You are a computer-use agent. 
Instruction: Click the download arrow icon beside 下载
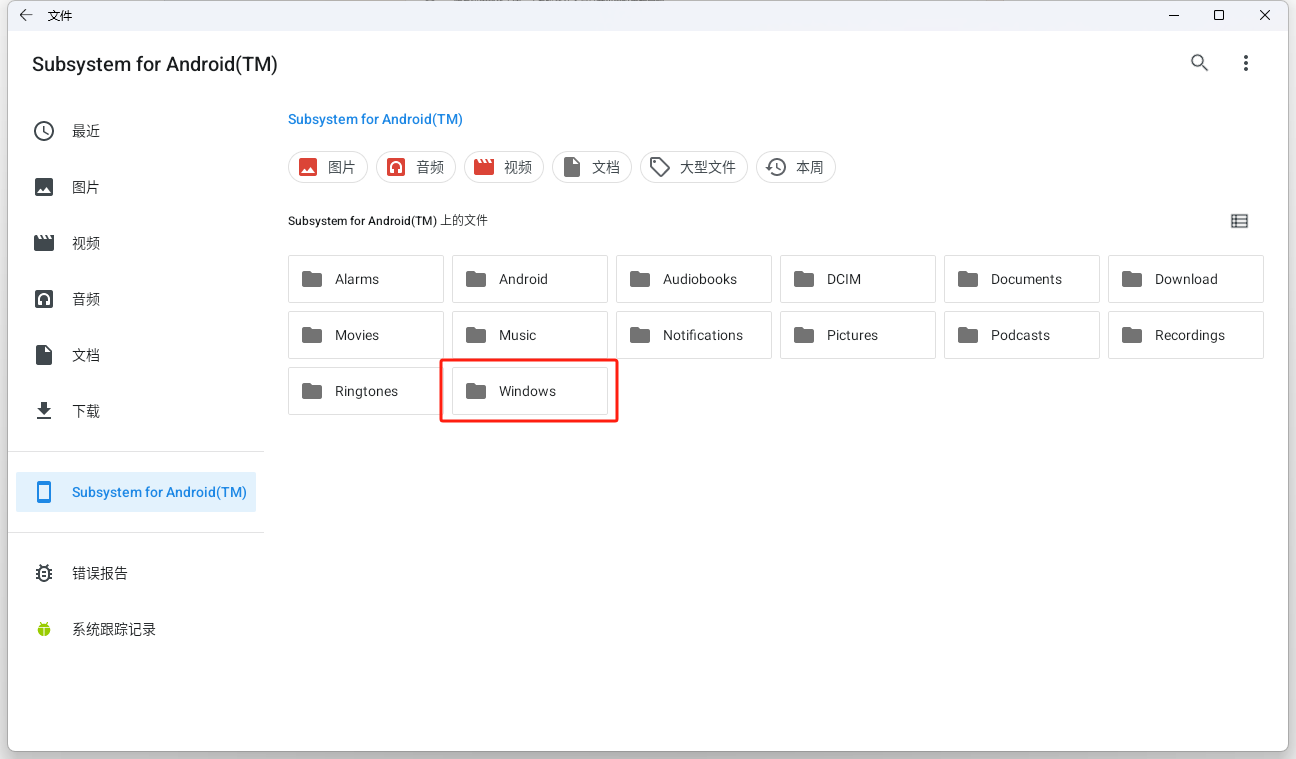(44, 411)
